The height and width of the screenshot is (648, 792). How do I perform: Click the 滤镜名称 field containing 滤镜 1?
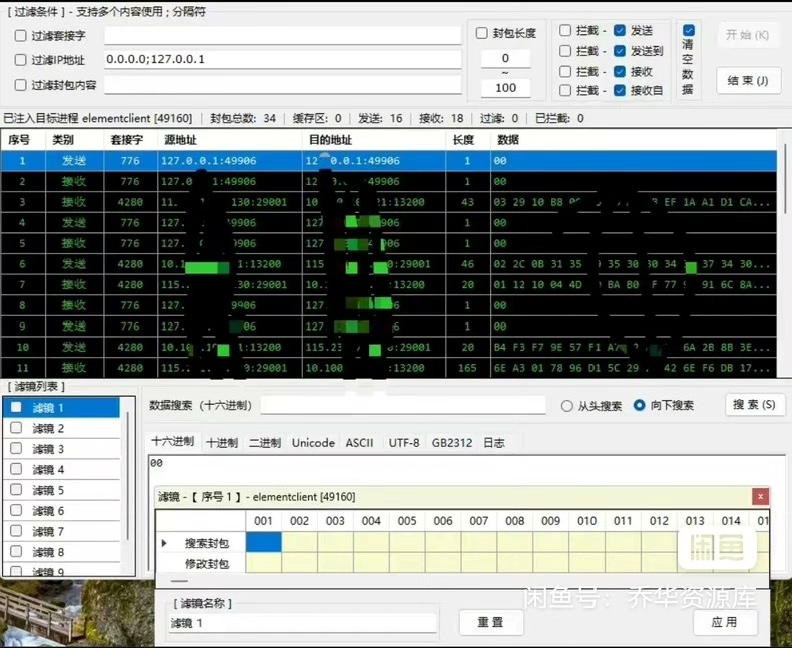(x=302, y=623)
